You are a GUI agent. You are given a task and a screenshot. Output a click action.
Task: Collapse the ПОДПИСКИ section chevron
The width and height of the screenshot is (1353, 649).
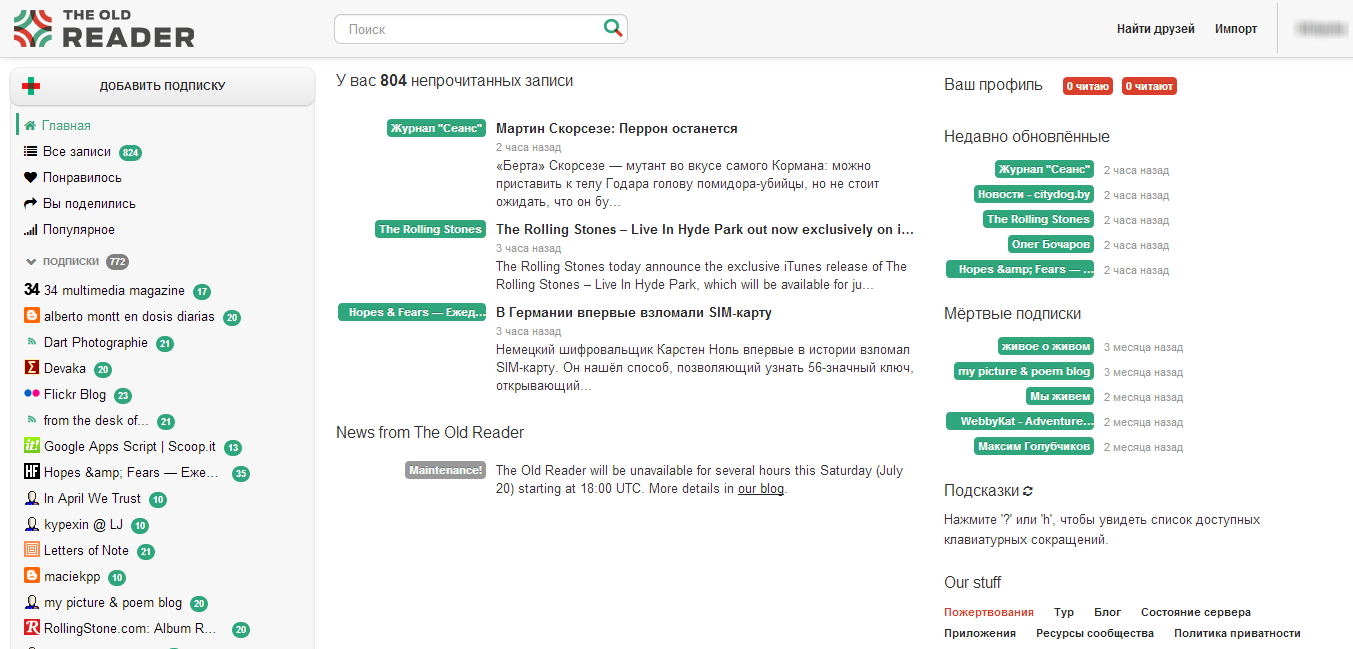coord(31,262)
